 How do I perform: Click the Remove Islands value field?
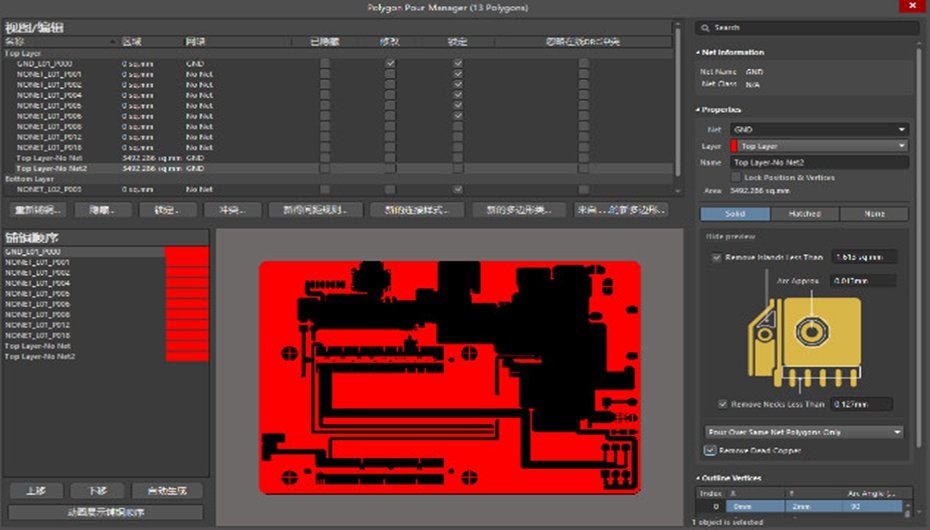[x=864, y=257]
